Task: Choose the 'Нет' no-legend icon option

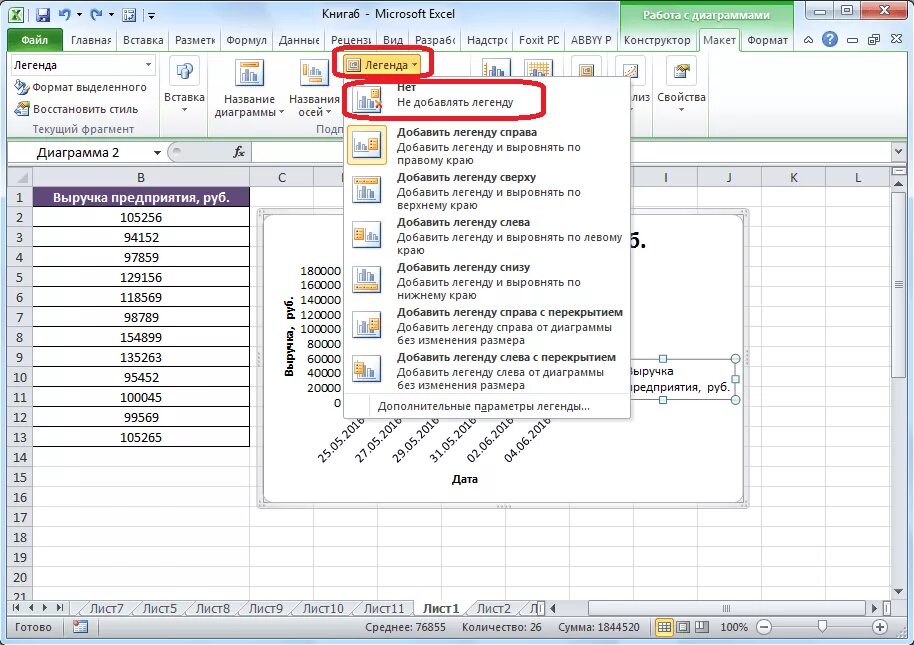Action: click(367, 99)
